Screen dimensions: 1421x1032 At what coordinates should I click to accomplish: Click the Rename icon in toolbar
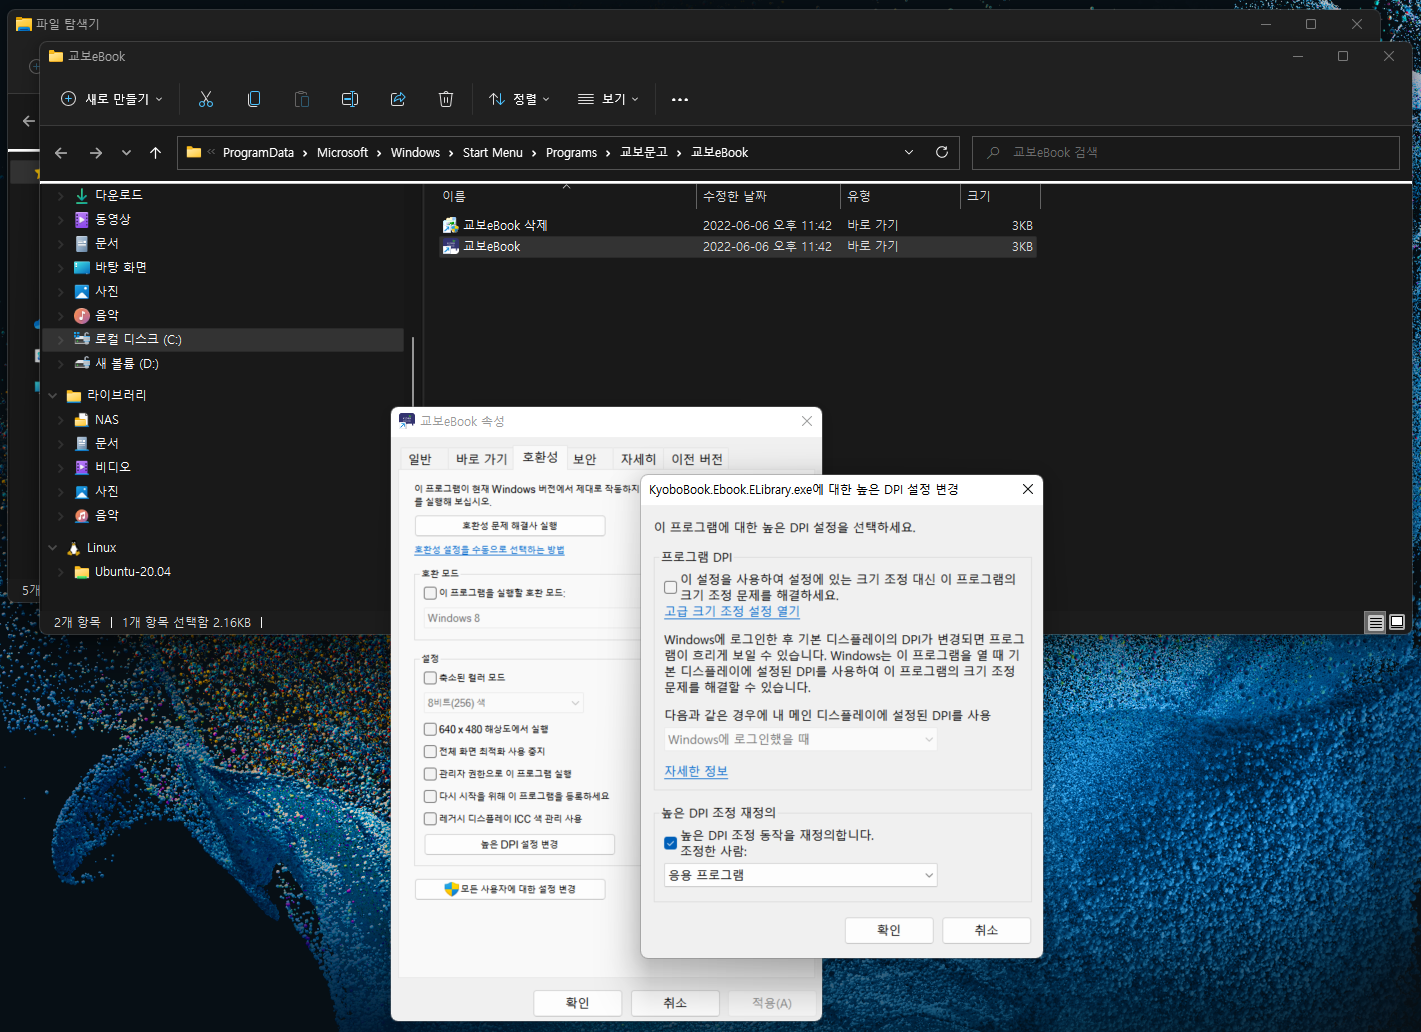click(x=350, y=99)
